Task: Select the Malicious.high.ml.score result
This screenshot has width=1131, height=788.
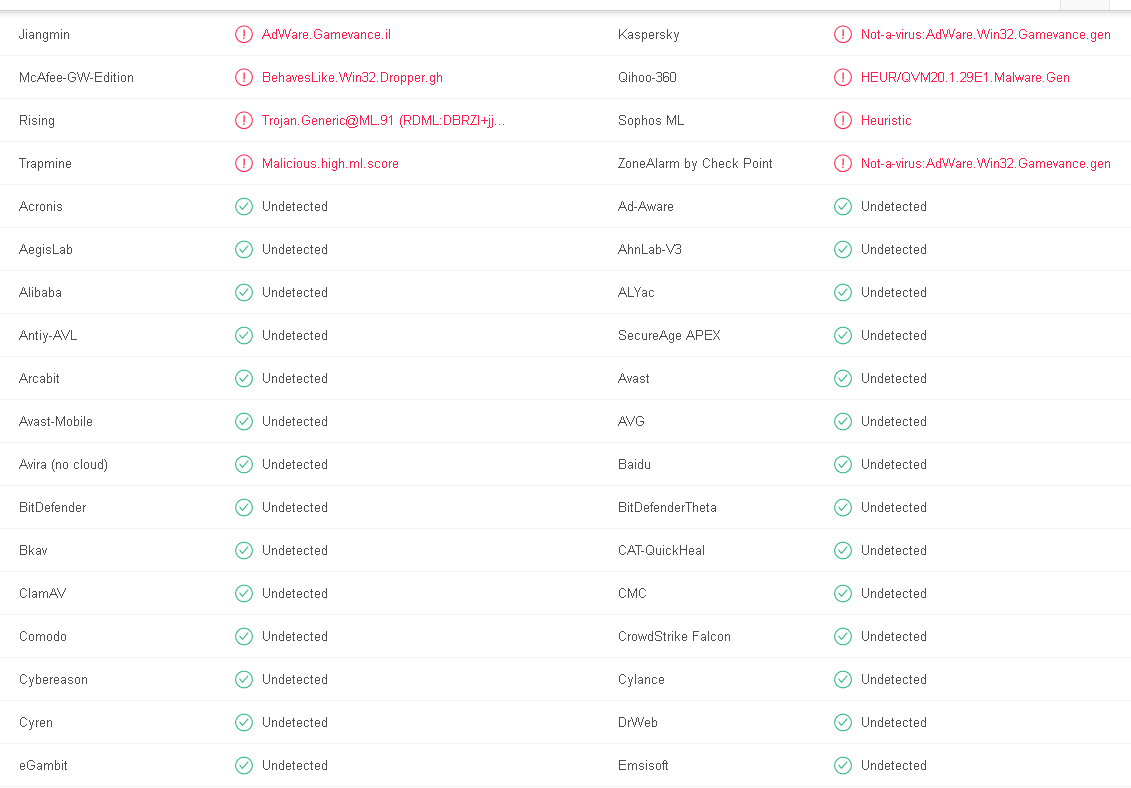Action: (330, 163)
